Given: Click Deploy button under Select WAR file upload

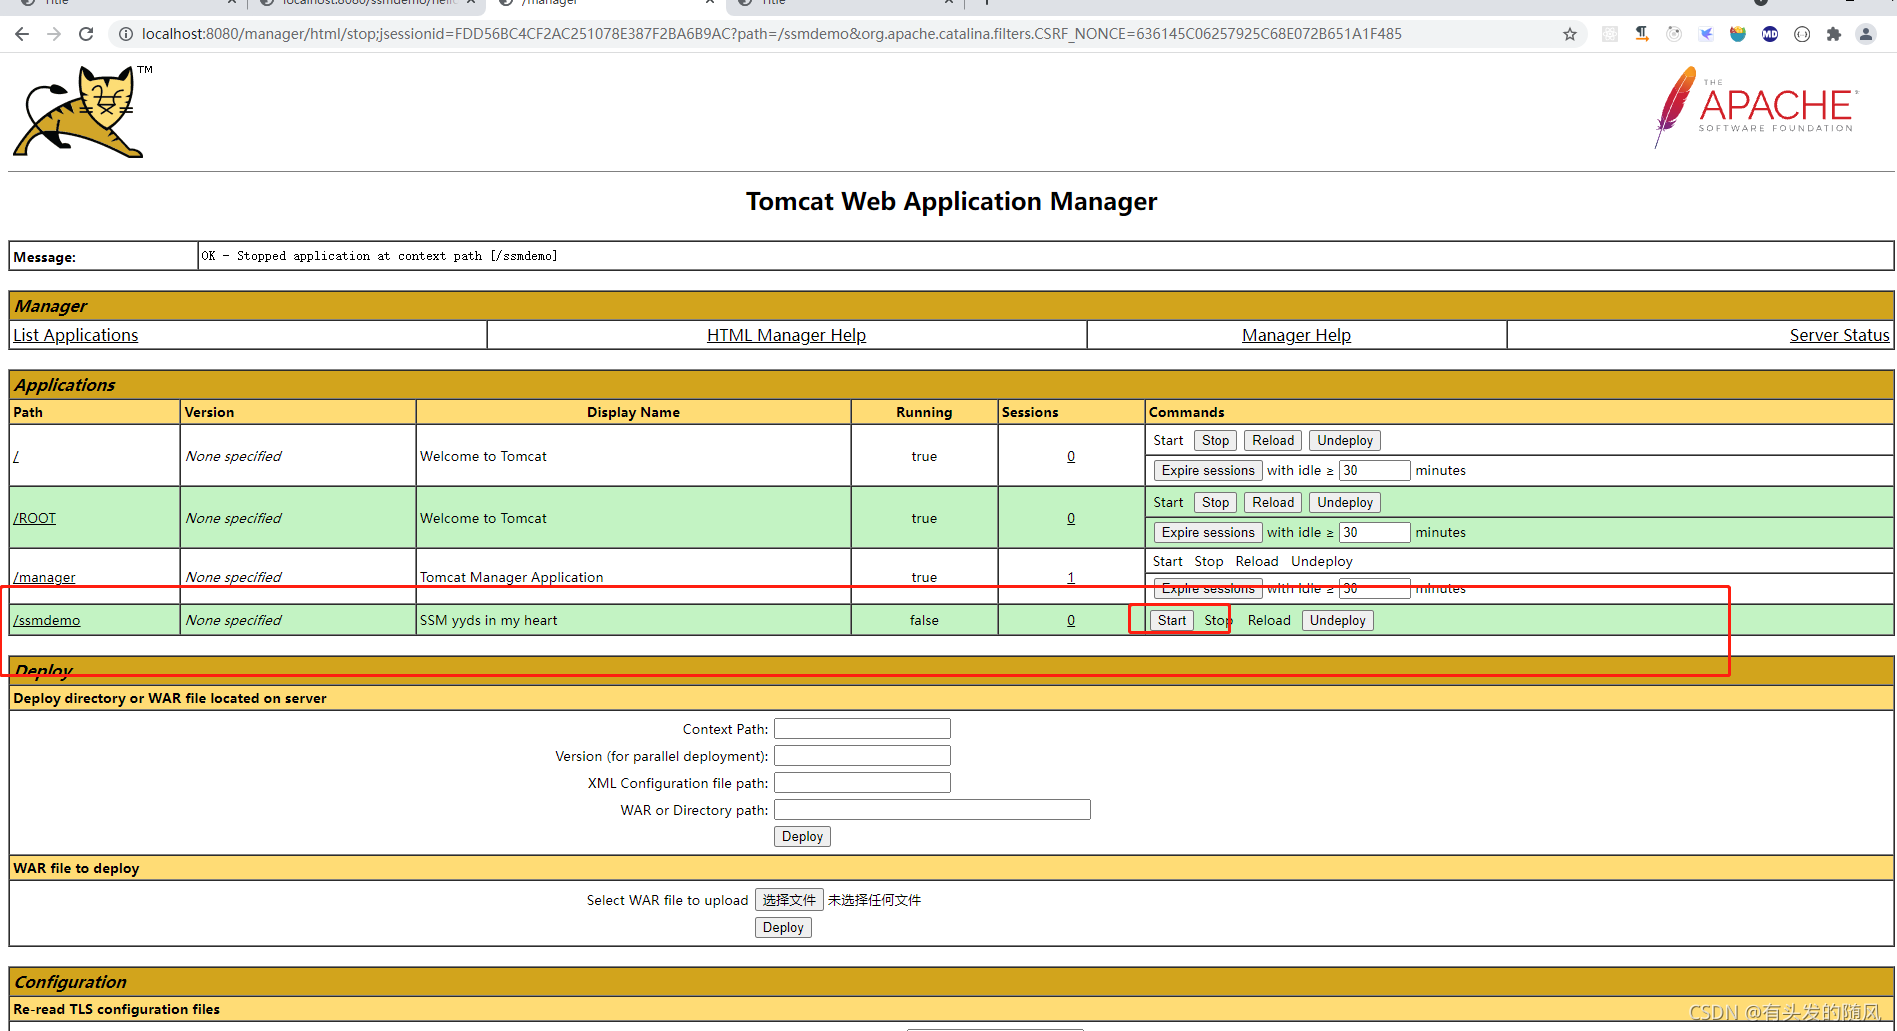Looking at the screenshot, I should (x=783, y=927).
